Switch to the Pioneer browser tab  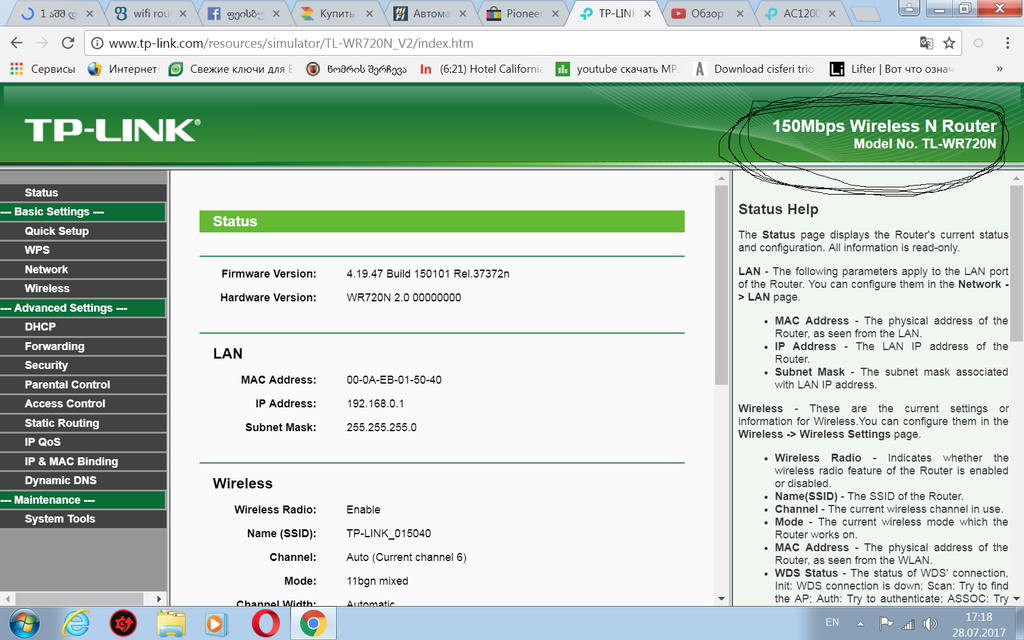pyautogui.click(x=522, y=13)
